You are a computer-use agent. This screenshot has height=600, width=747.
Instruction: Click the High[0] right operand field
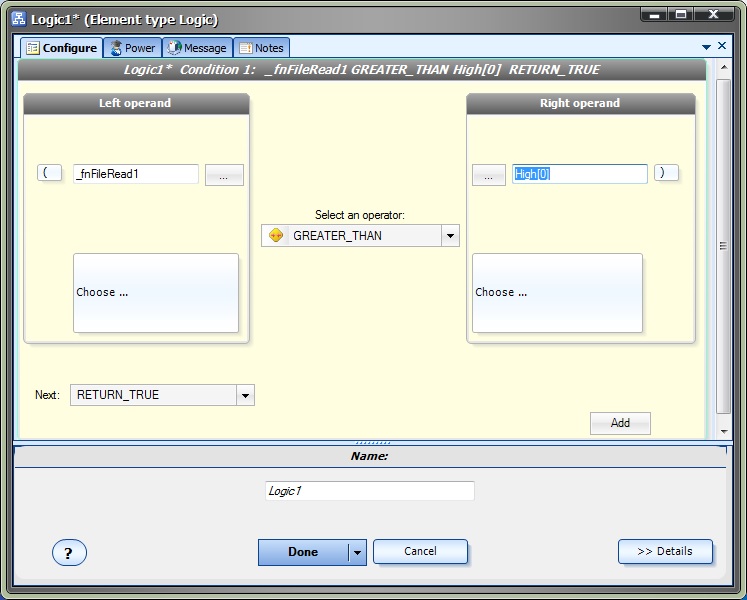point(580,174)
